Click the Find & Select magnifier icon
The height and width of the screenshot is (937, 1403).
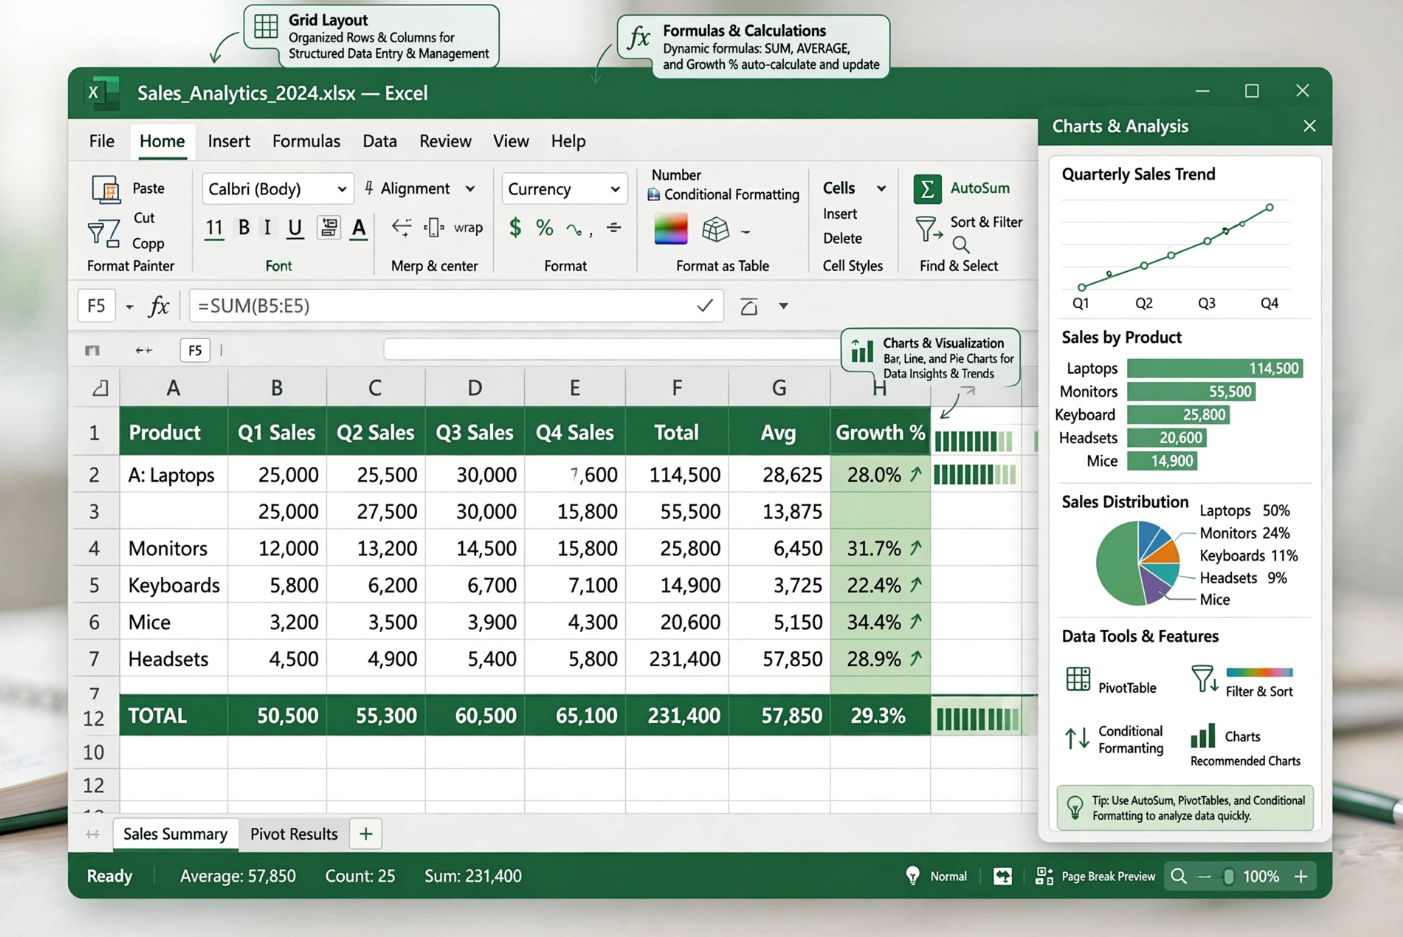(x=960, y=245)
